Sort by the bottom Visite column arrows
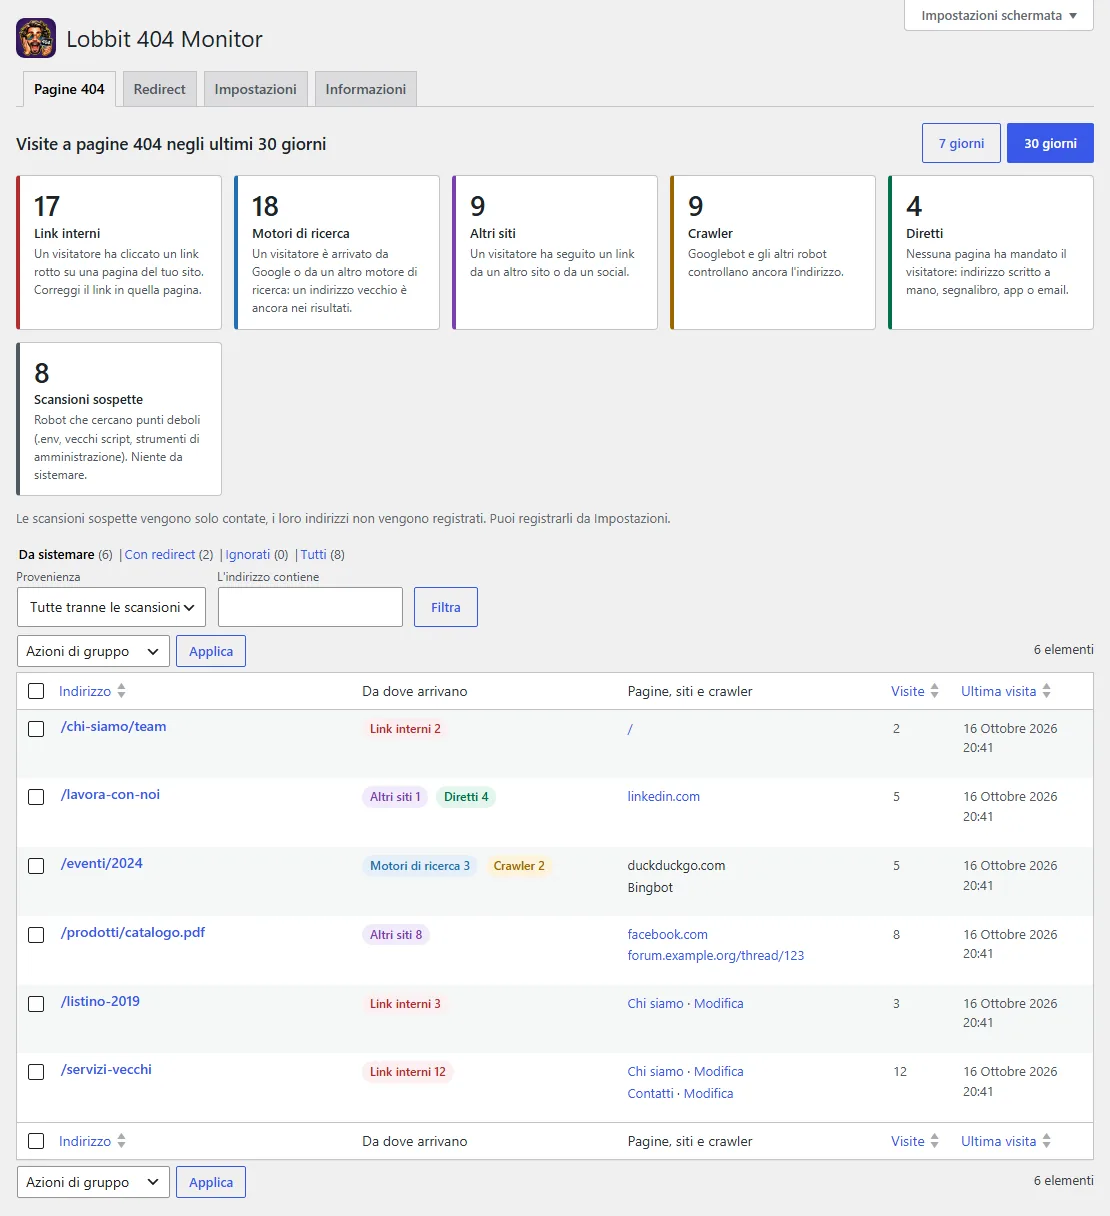Image resolution: width=1110 pixels, height=1216 pixels. [x=934, y=1141]
